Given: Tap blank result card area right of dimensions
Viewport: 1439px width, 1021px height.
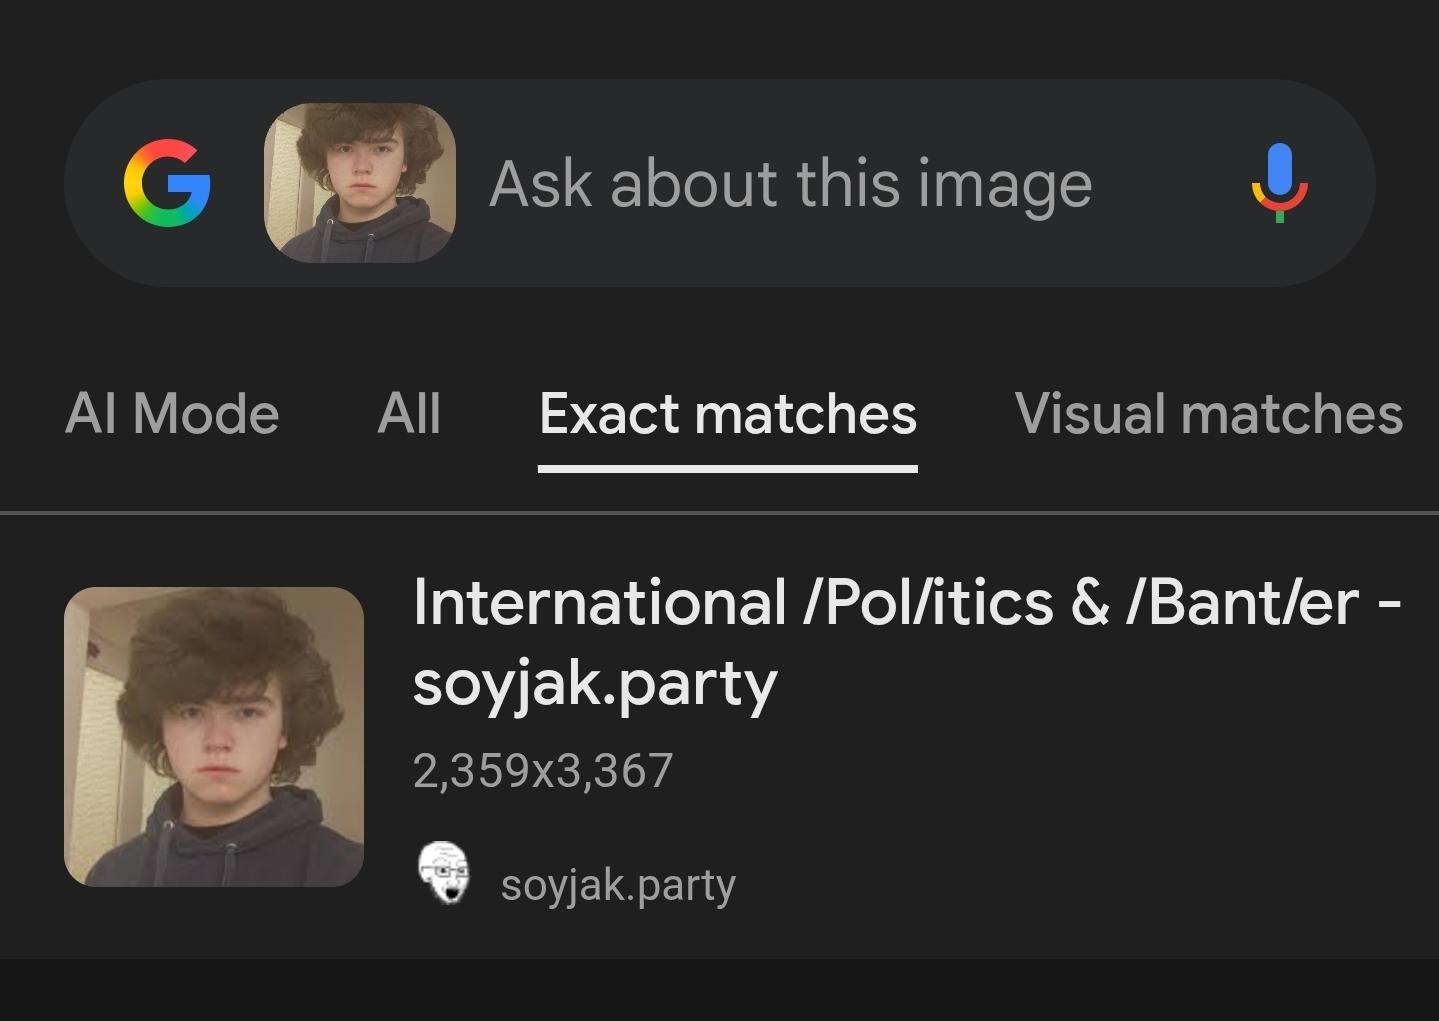Looking at the screenshot, I should click(x=1000, y=771).
